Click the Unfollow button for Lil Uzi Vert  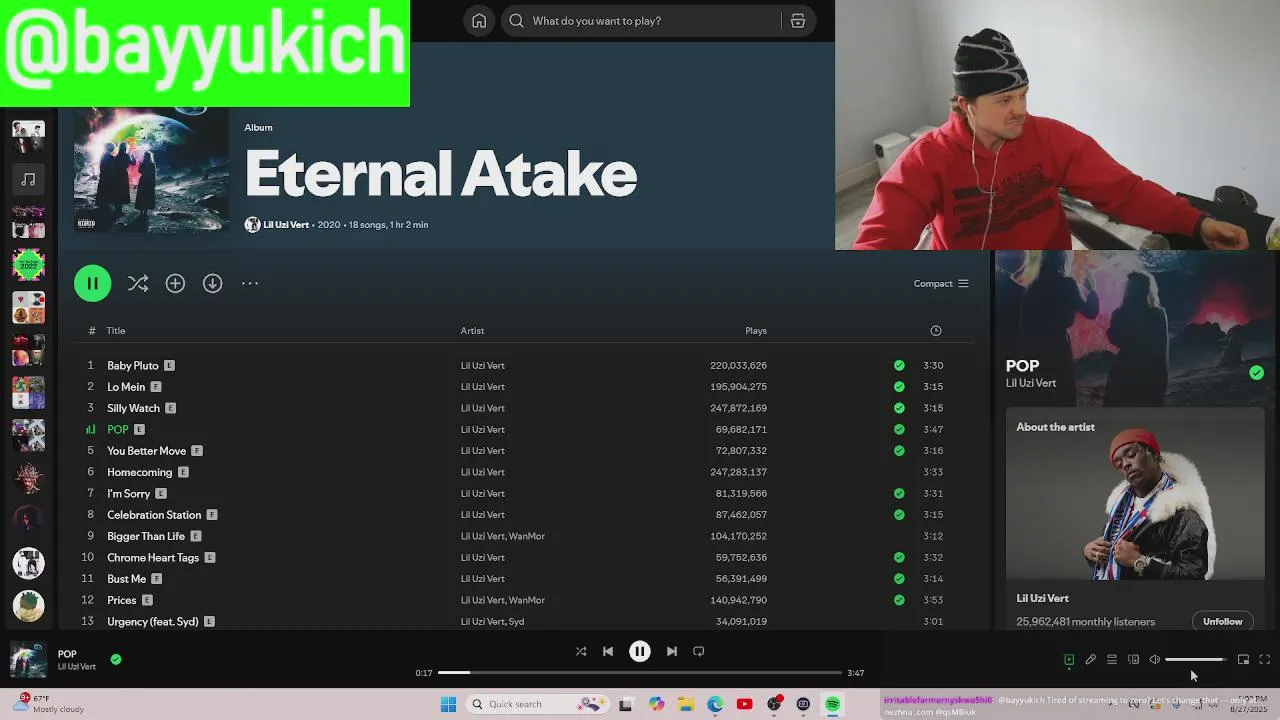(x=1222, y=622)
